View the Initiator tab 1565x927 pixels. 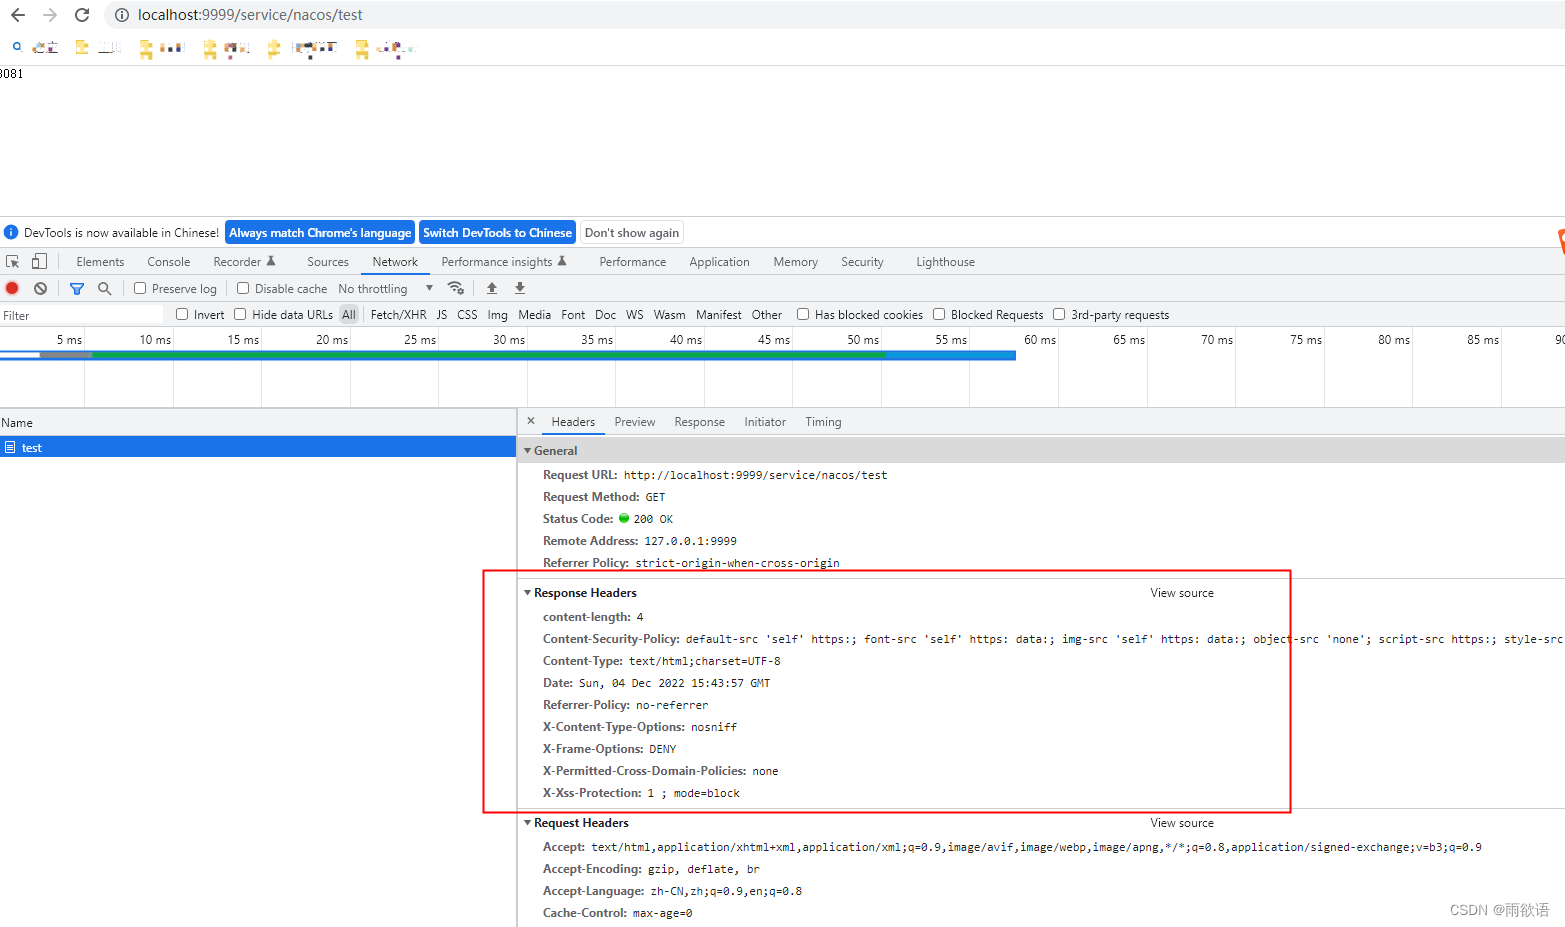point(765,422)
